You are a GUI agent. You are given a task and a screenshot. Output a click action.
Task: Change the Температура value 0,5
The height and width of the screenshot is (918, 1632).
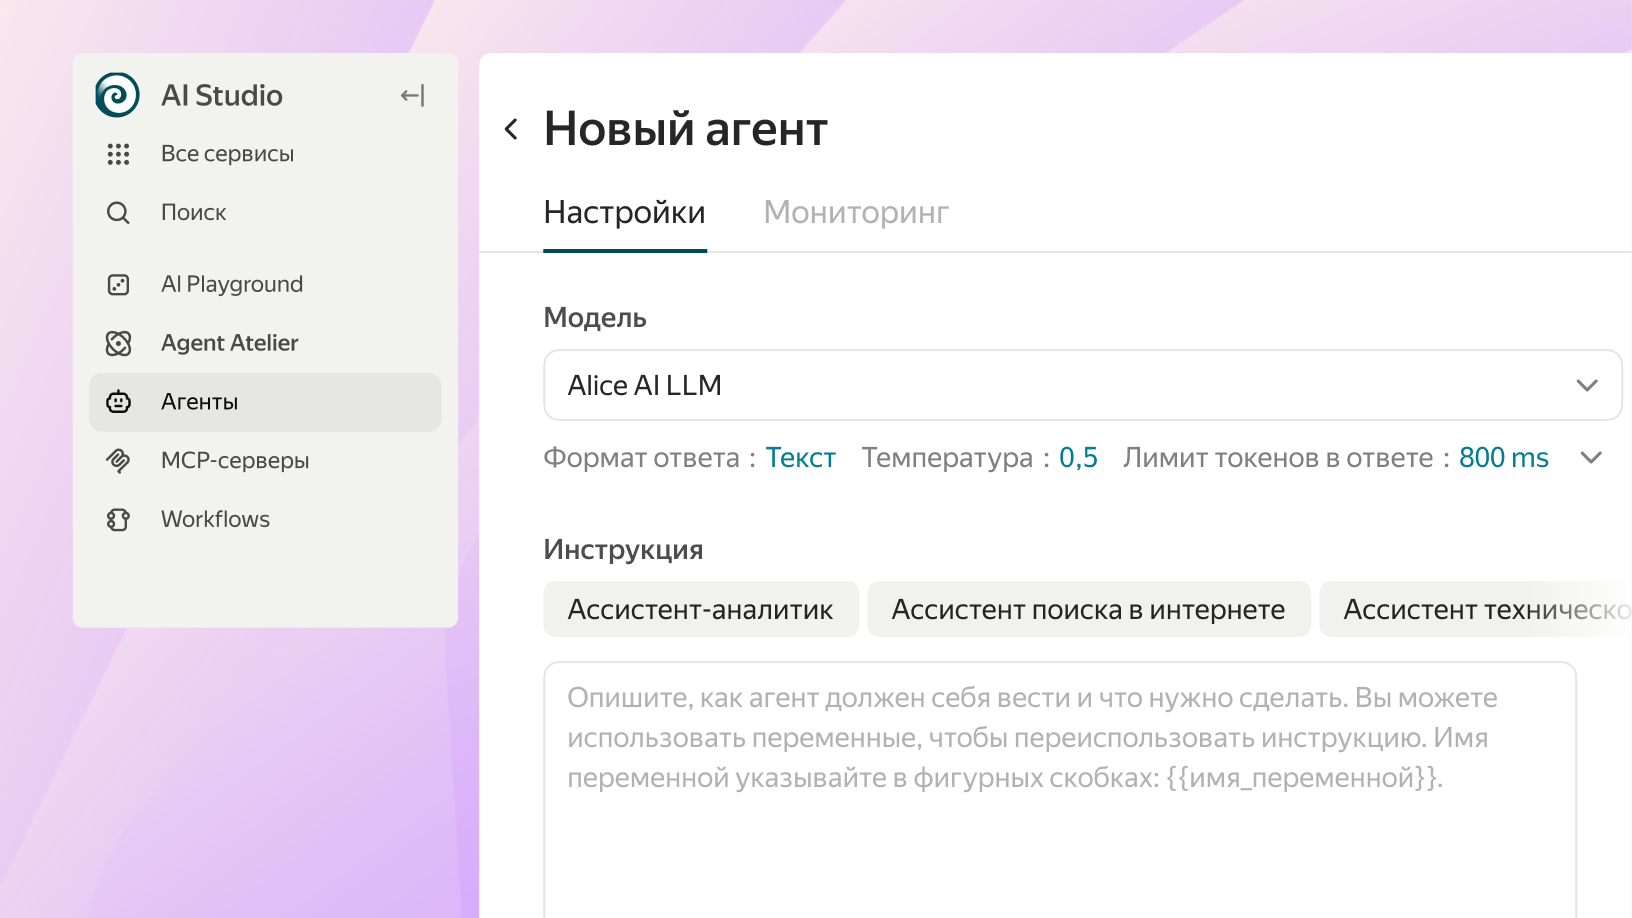coord(1078,458)
